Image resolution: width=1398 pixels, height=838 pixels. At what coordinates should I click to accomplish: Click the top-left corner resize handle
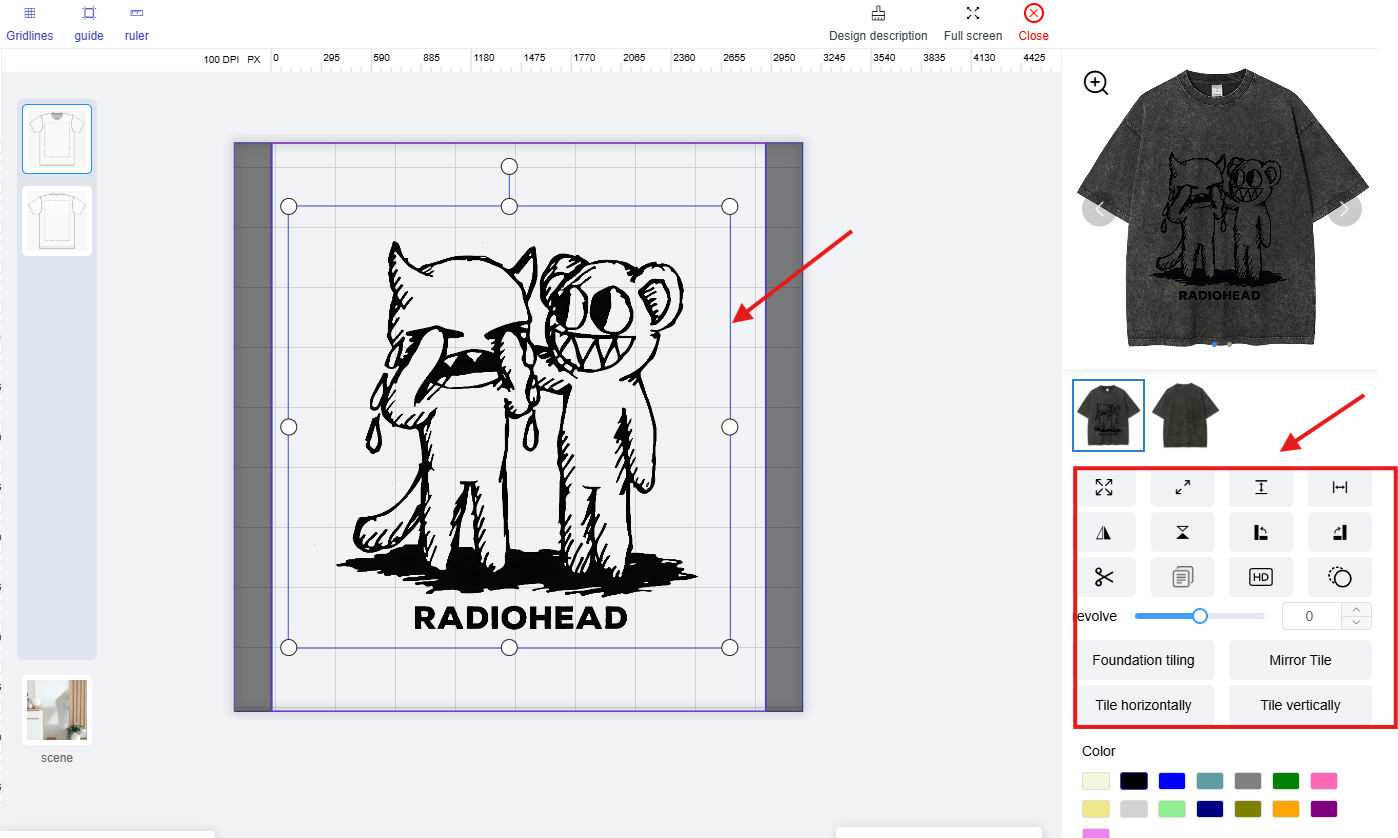(x=289, y=206)
